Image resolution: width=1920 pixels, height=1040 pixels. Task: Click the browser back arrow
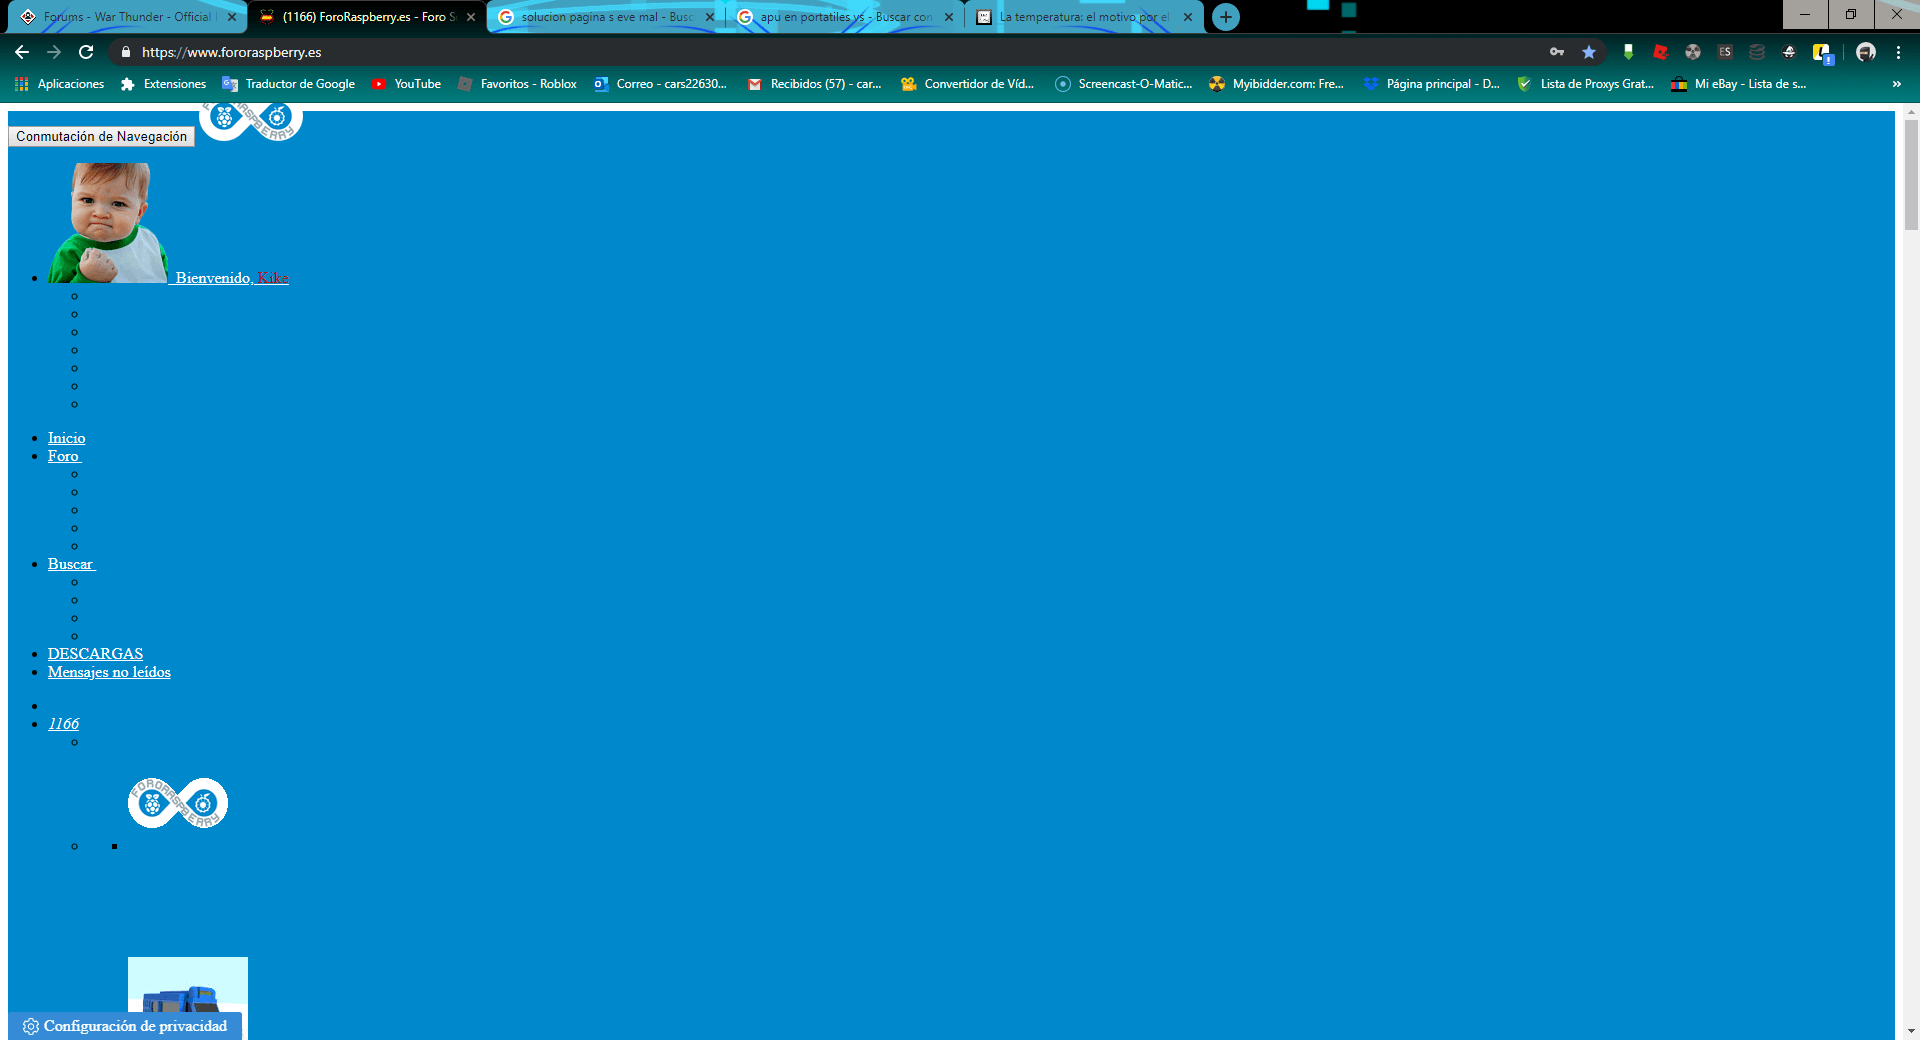coord(22,52)
